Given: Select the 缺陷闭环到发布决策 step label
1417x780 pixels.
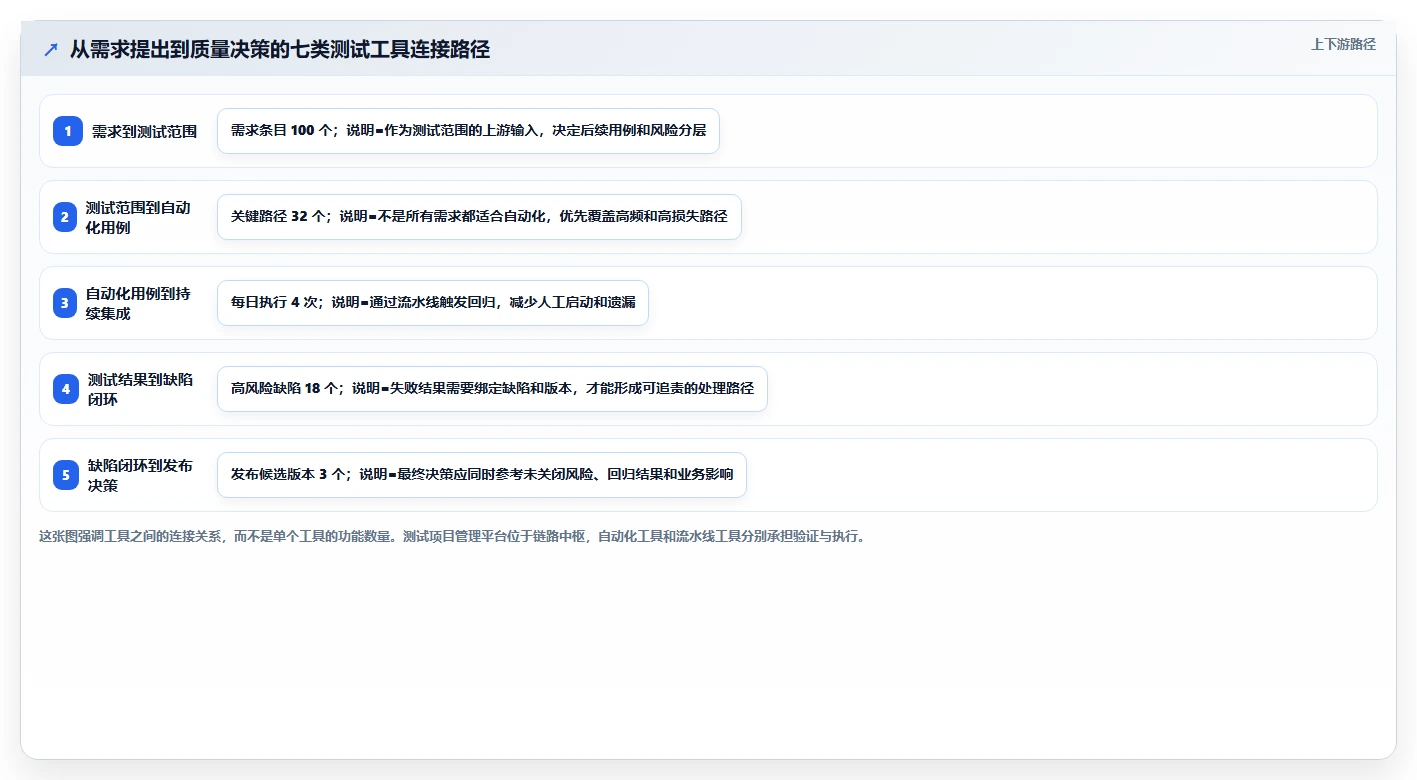Looking at the screenshot, I should [141, 475].
